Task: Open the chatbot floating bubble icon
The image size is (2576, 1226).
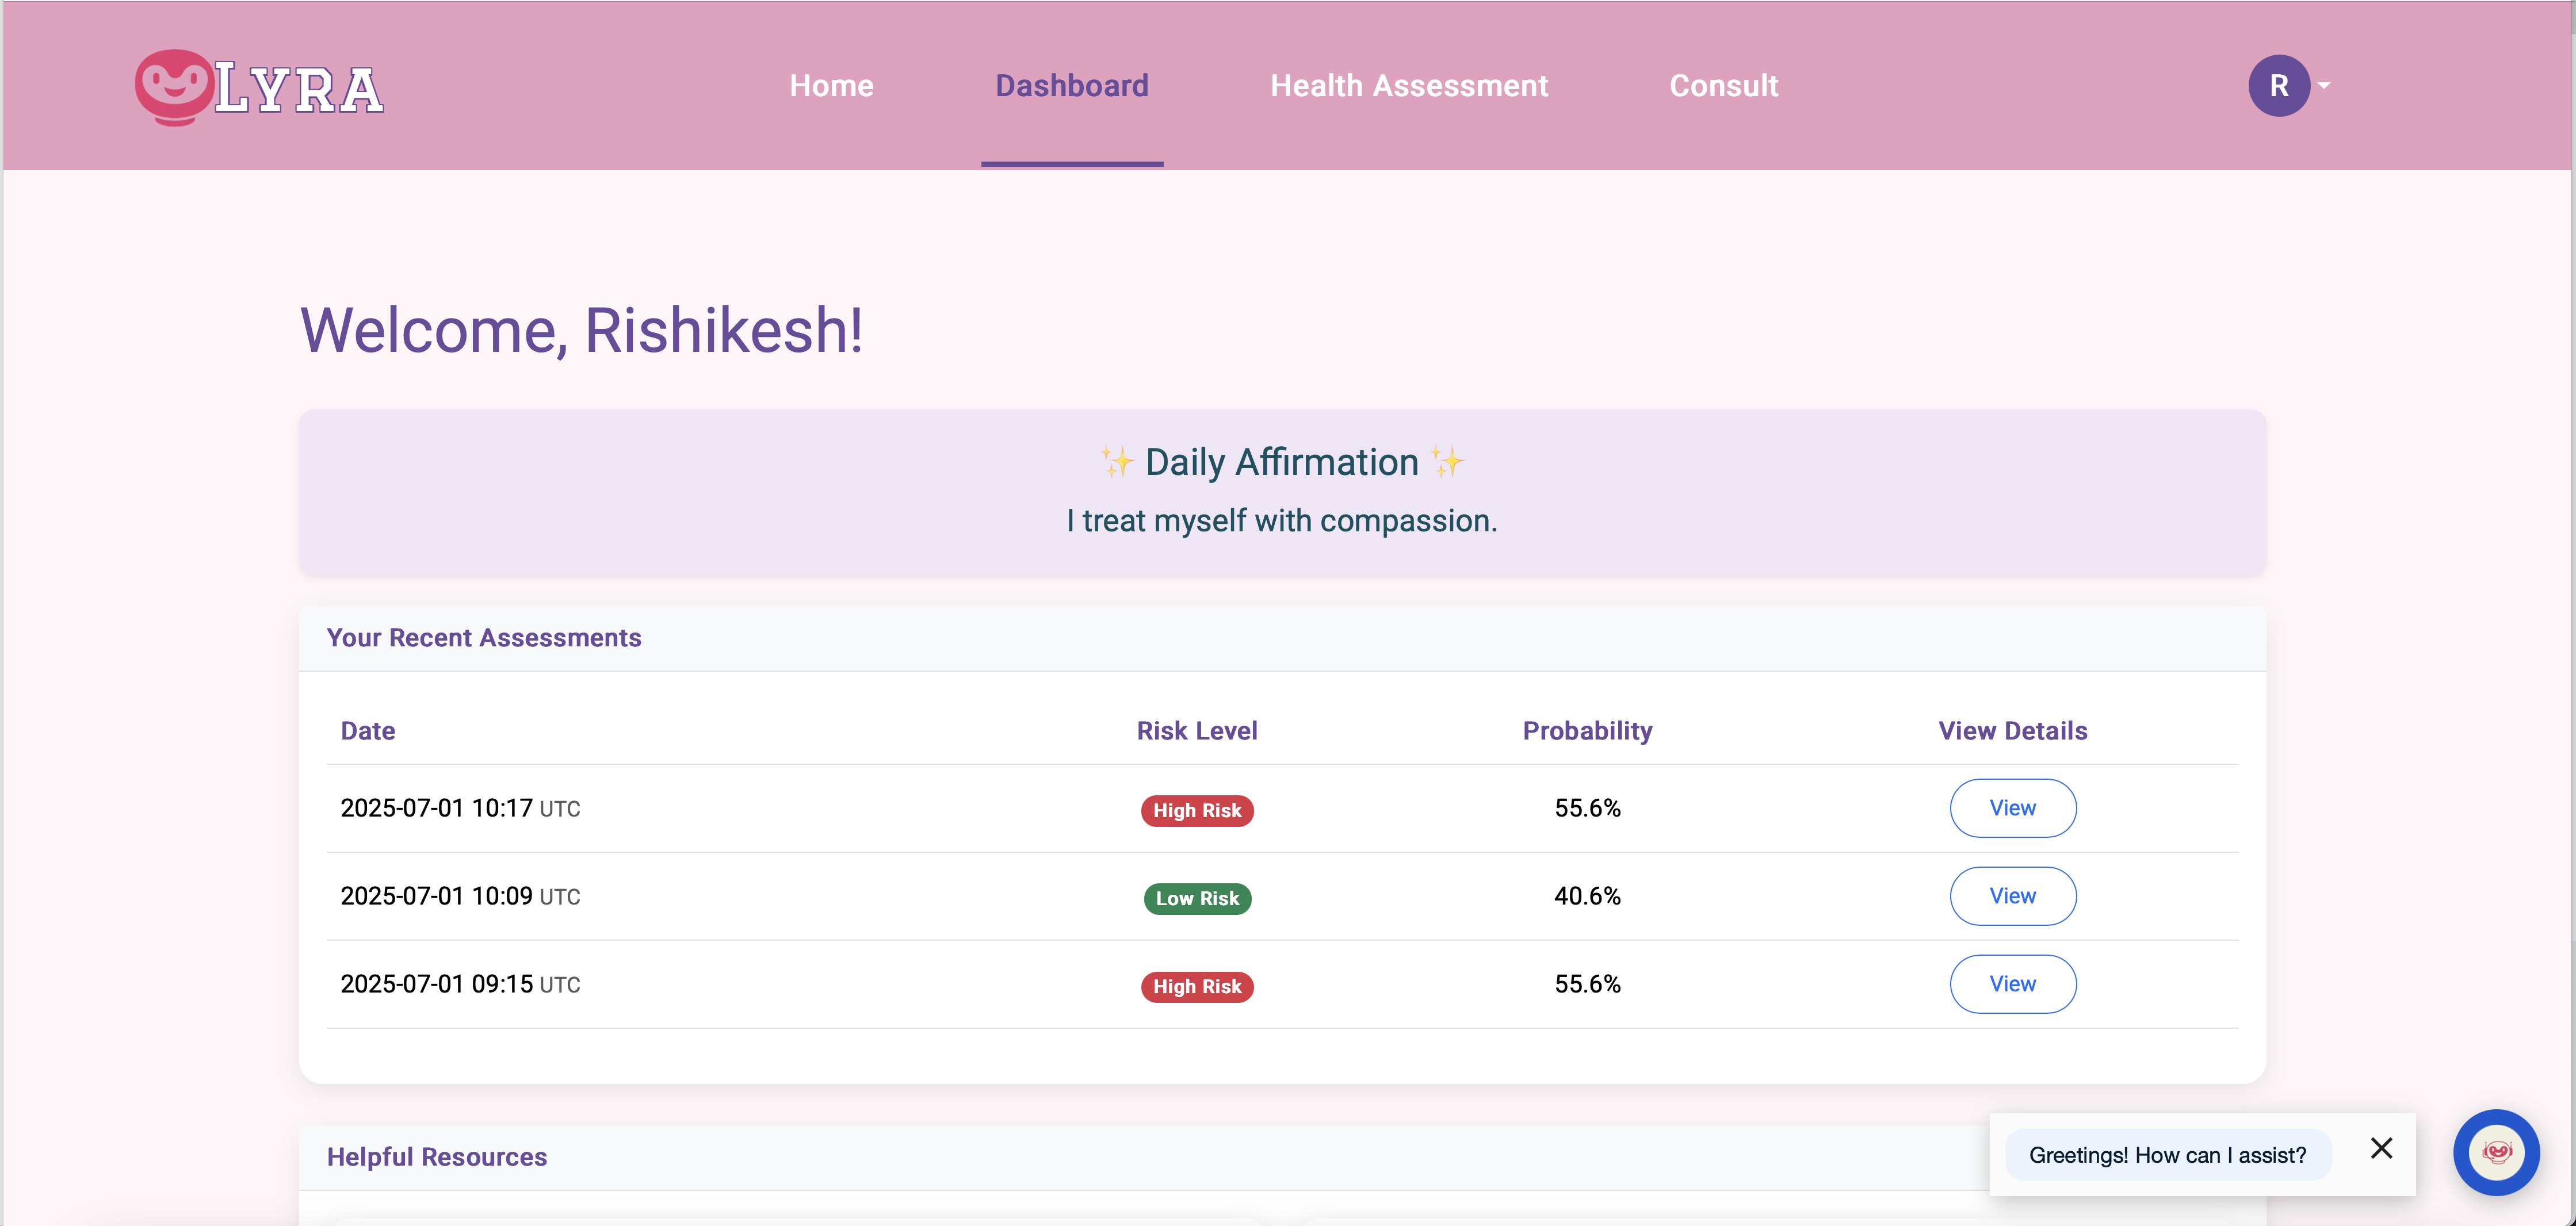Action: tap(2496, 1152)
